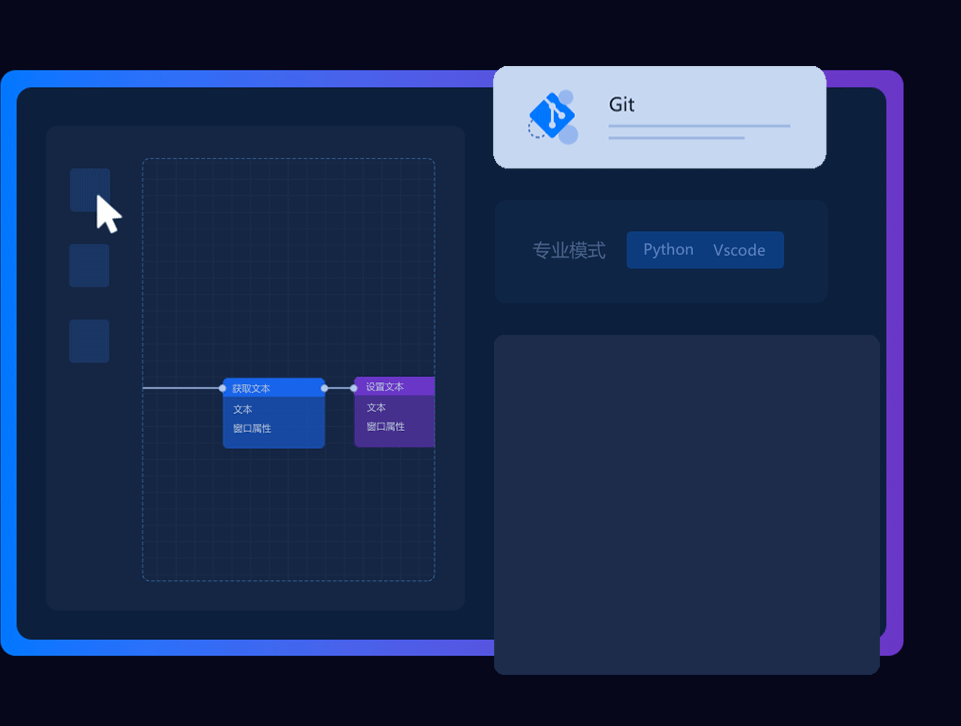Select the 设置文本 node header

coord(395,386)
